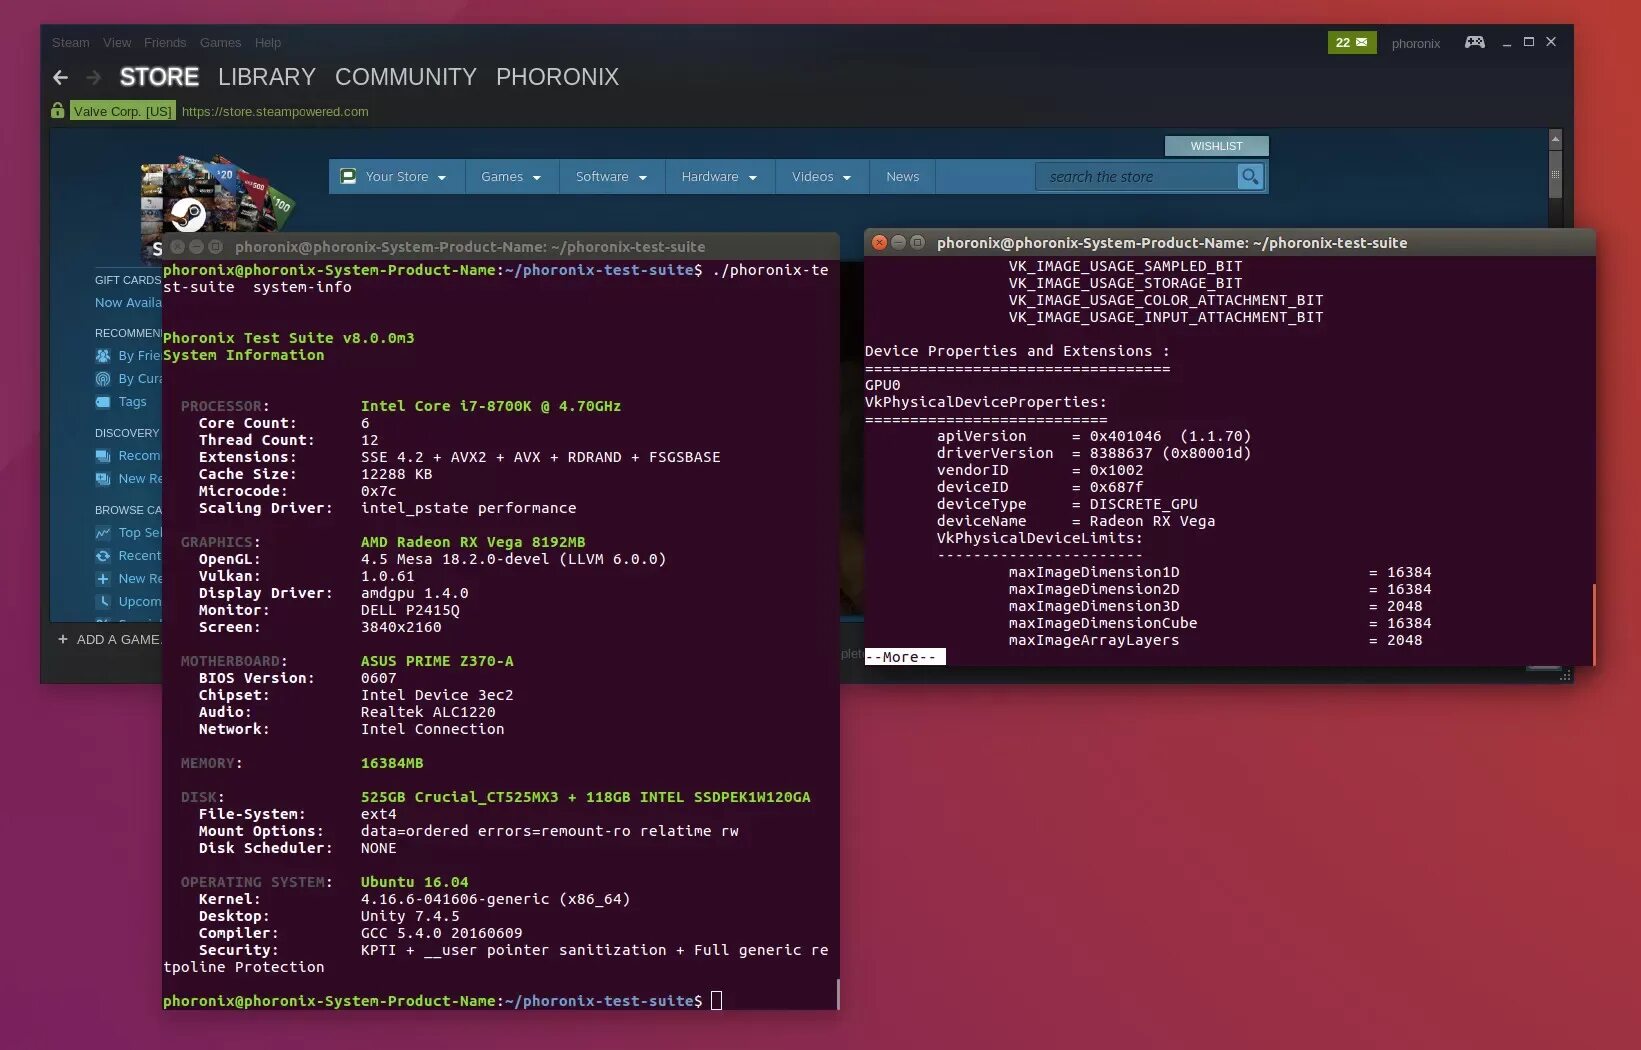The width and height of the screenshot is (1641, 1050).
Task: Open the Help menu
Action: (268, 42)
